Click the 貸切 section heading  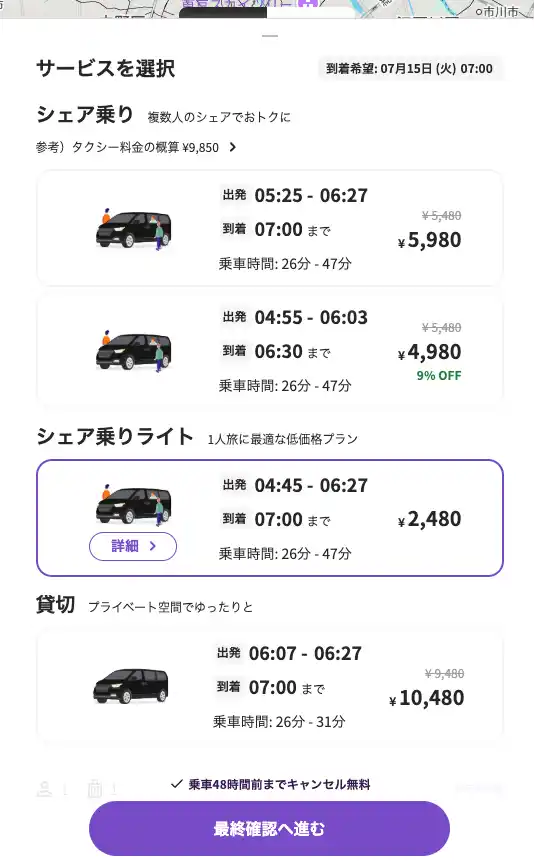coord(55,604)
